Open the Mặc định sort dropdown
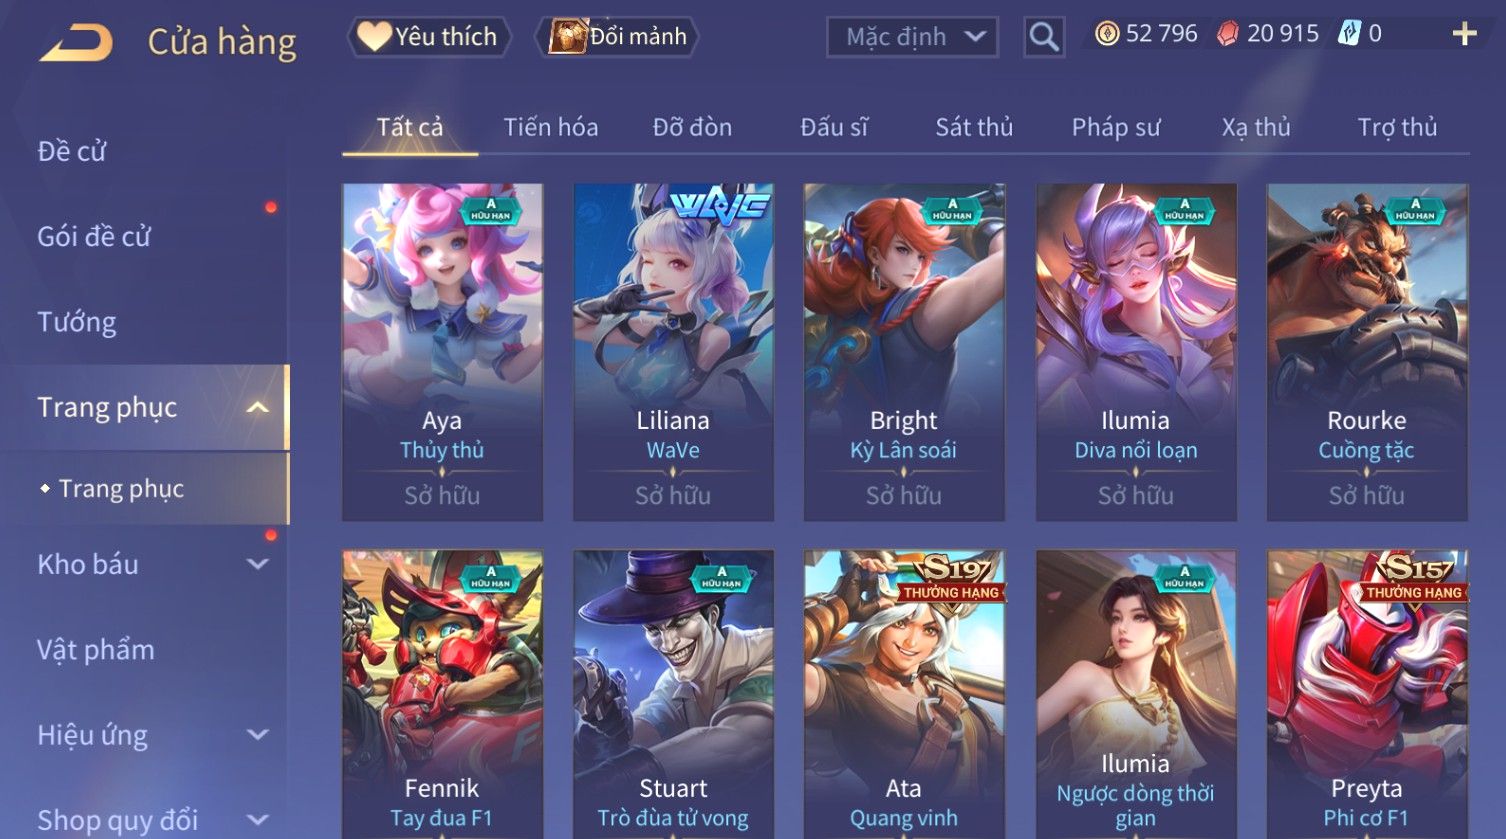1506x839 pixels. [x=912, y=38]
